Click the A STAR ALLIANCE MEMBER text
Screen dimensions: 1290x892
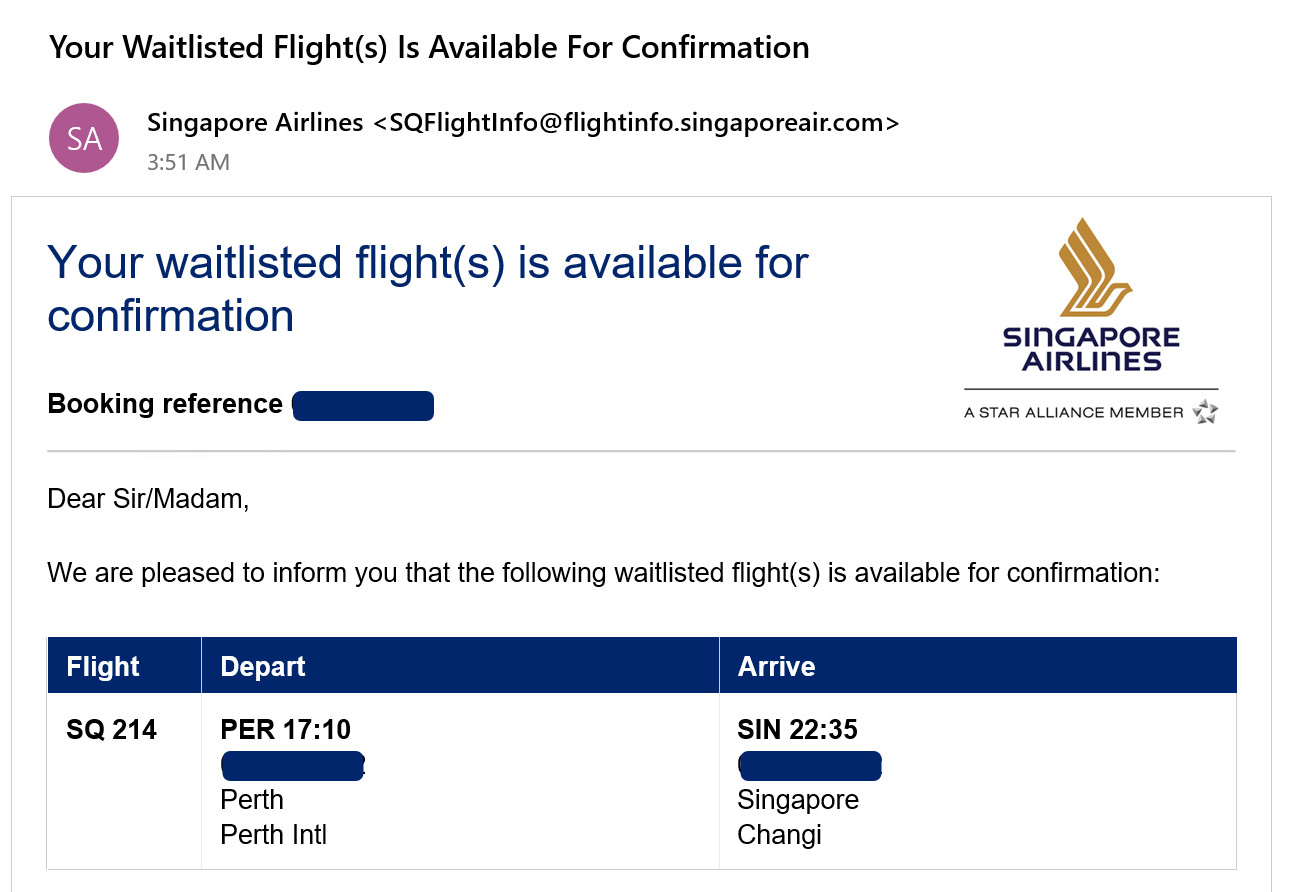click(x=1074, y=412)
